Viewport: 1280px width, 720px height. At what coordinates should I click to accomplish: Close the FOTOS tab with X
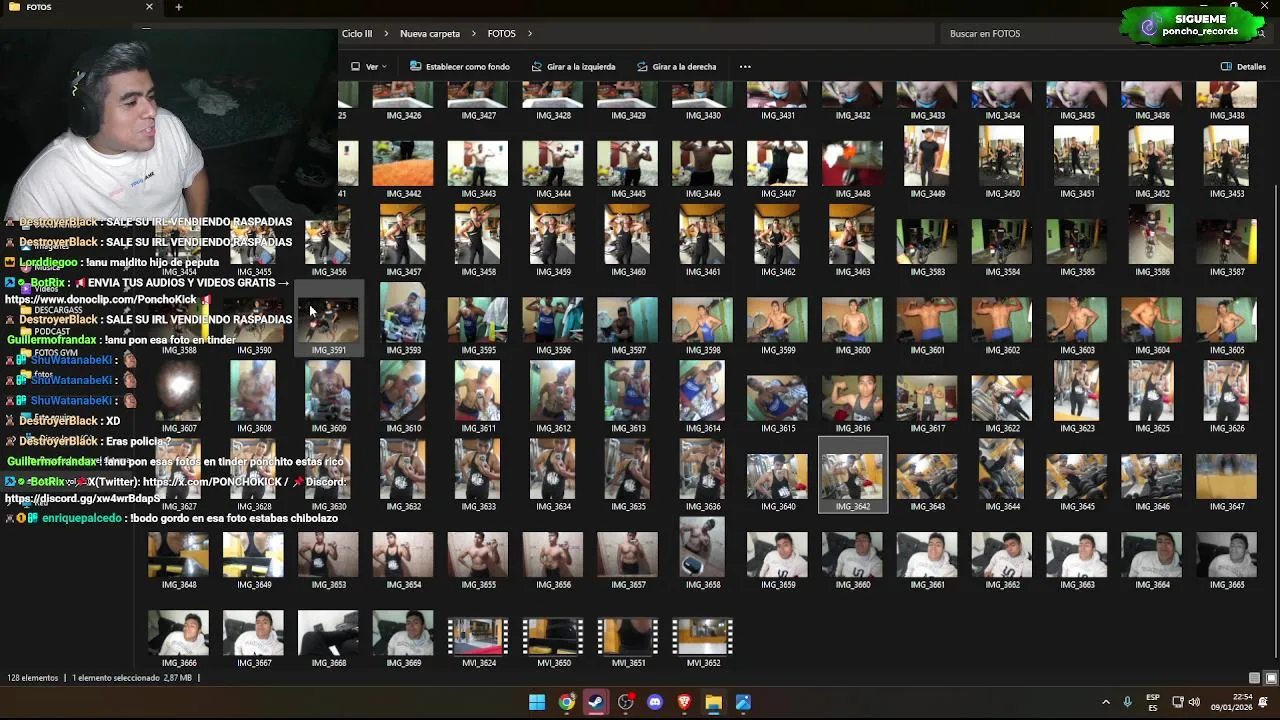[x=149, y=7]
